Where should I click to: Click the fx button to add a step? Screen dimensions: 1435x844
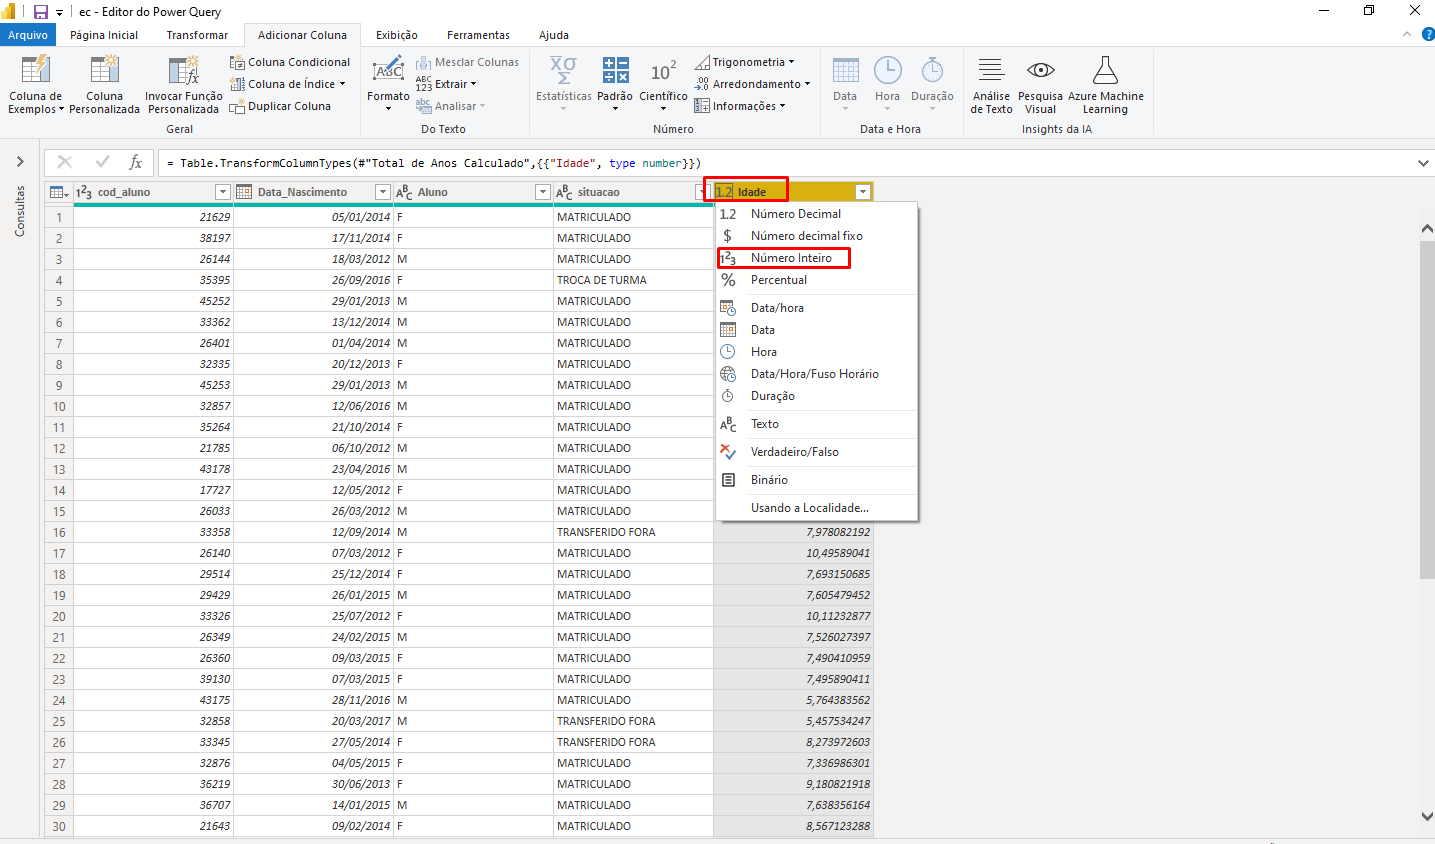coord(135,162)
